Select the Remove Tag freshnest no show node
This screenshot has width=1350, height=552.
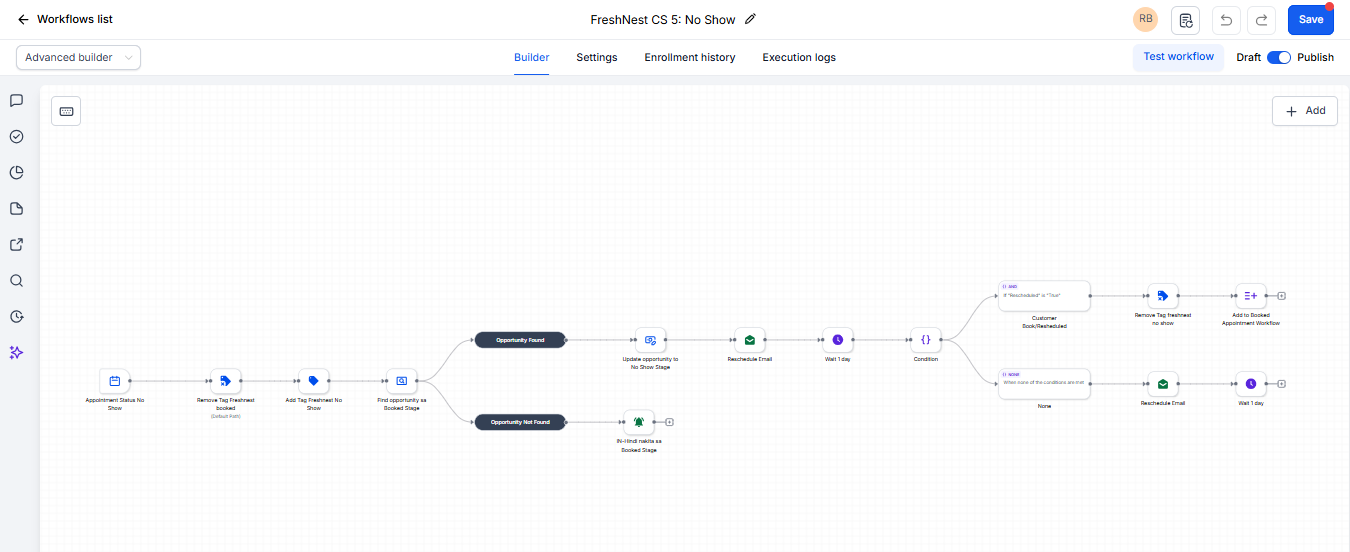1162,296
